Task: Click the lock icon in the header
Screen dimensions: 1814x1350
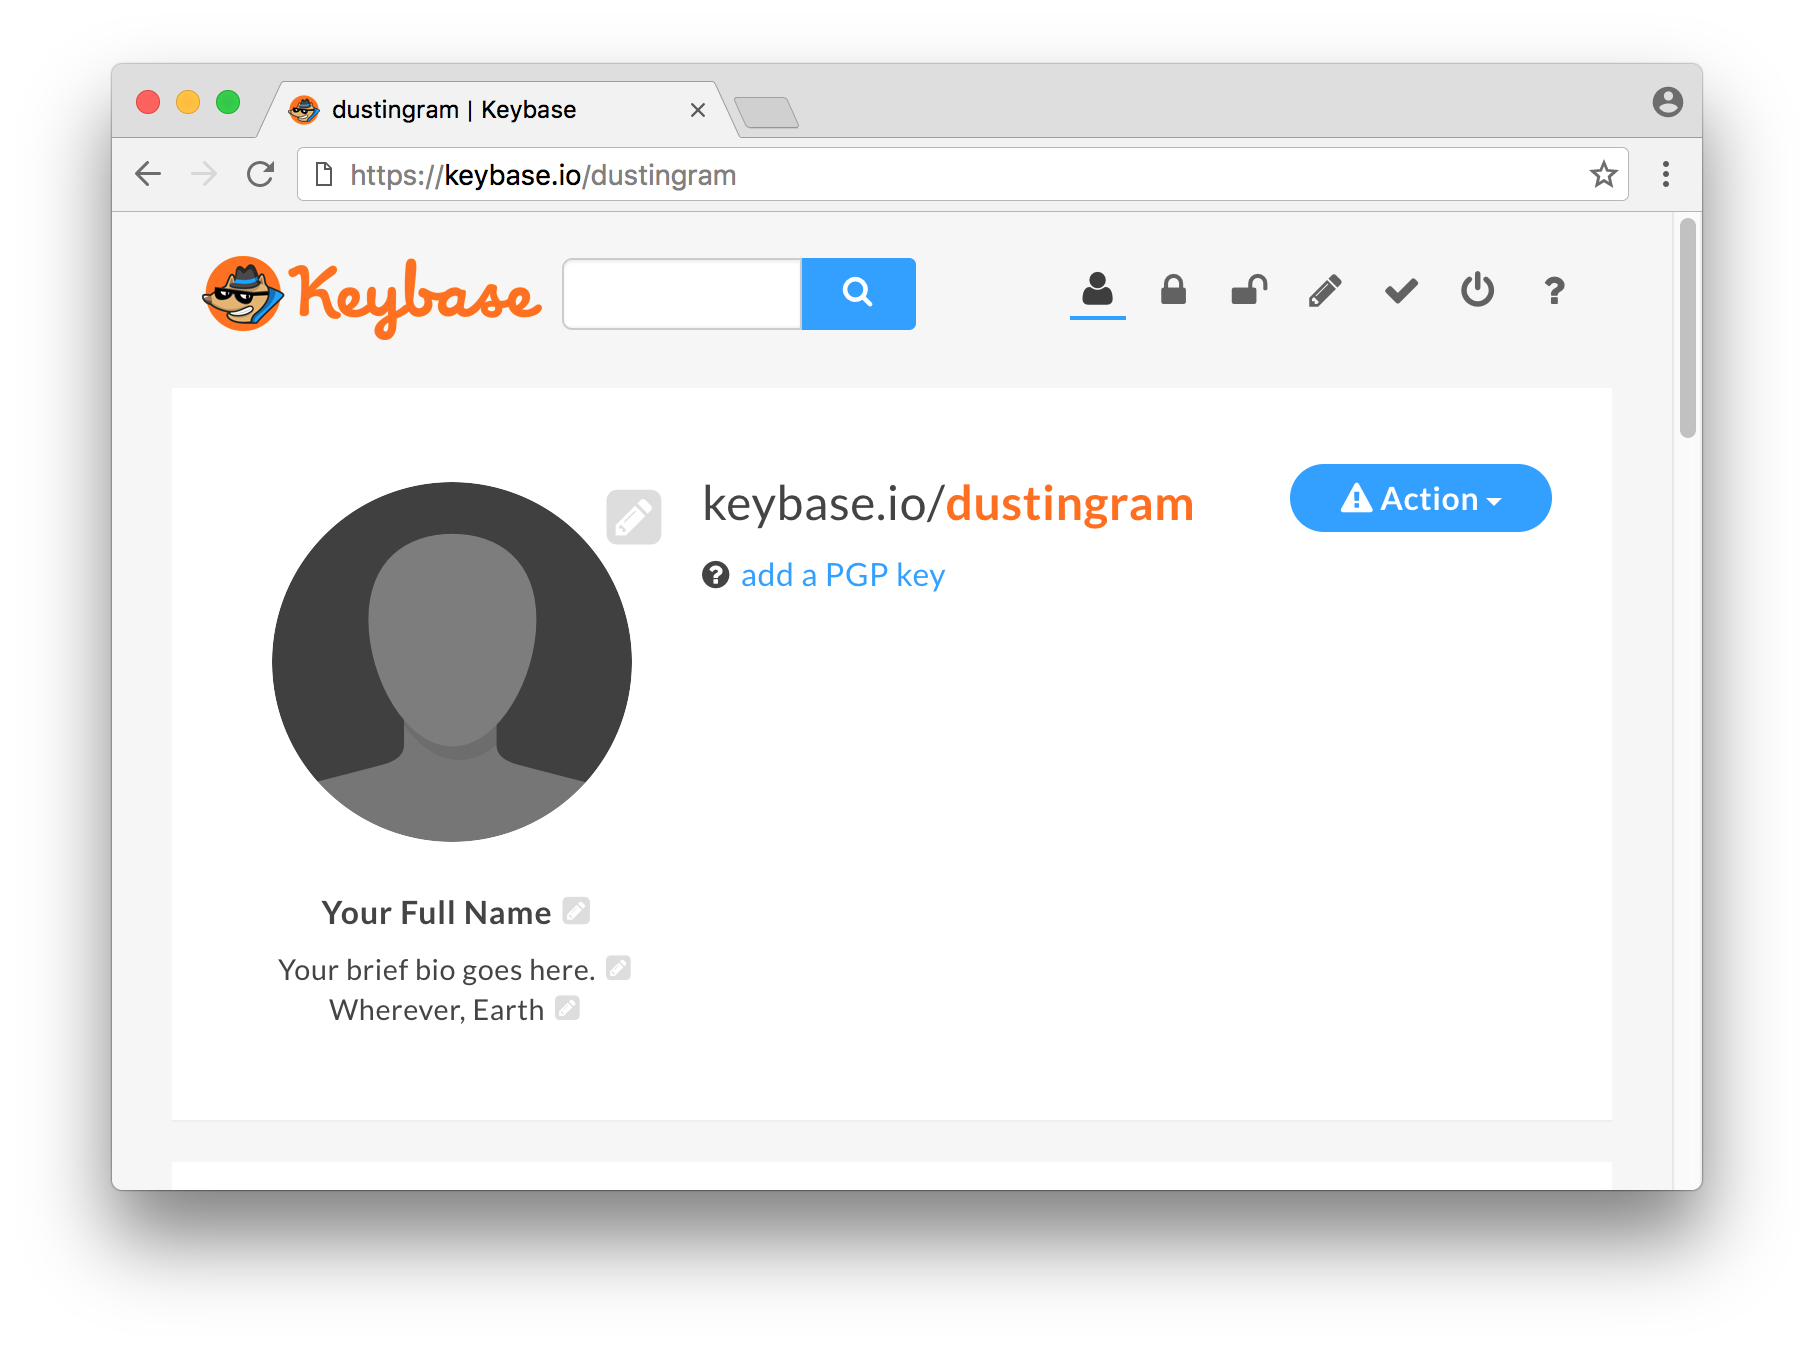Action: [1173, 291]
